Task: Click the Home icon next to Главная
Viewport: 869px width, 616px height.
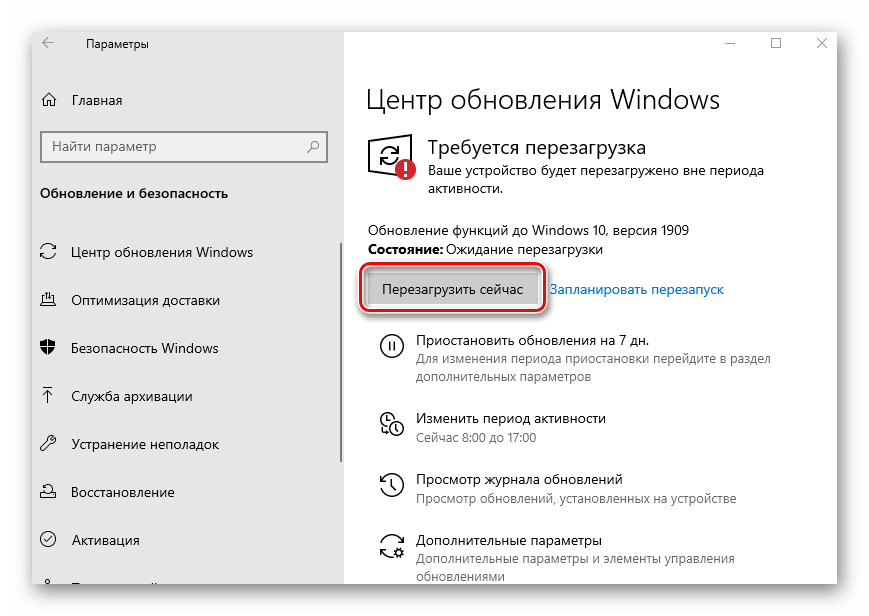Action: click(49, 100)
